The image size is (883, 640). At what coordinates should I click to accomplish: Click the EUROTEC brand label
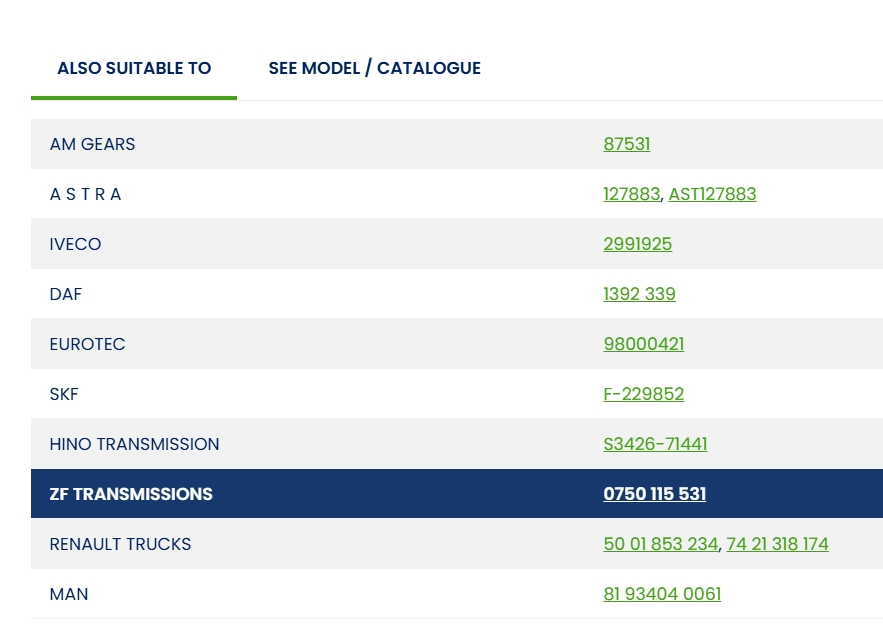point(87,344)
